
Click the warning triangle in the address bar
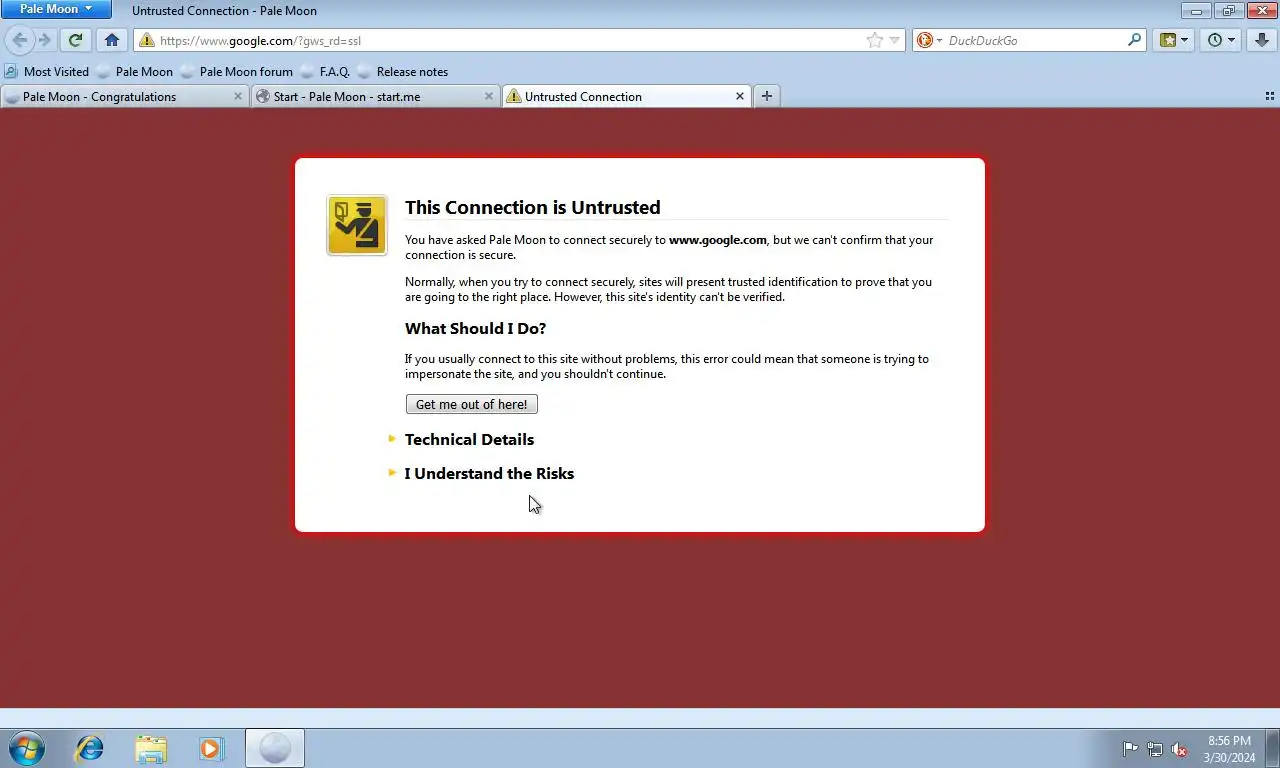tap(147, 41)
